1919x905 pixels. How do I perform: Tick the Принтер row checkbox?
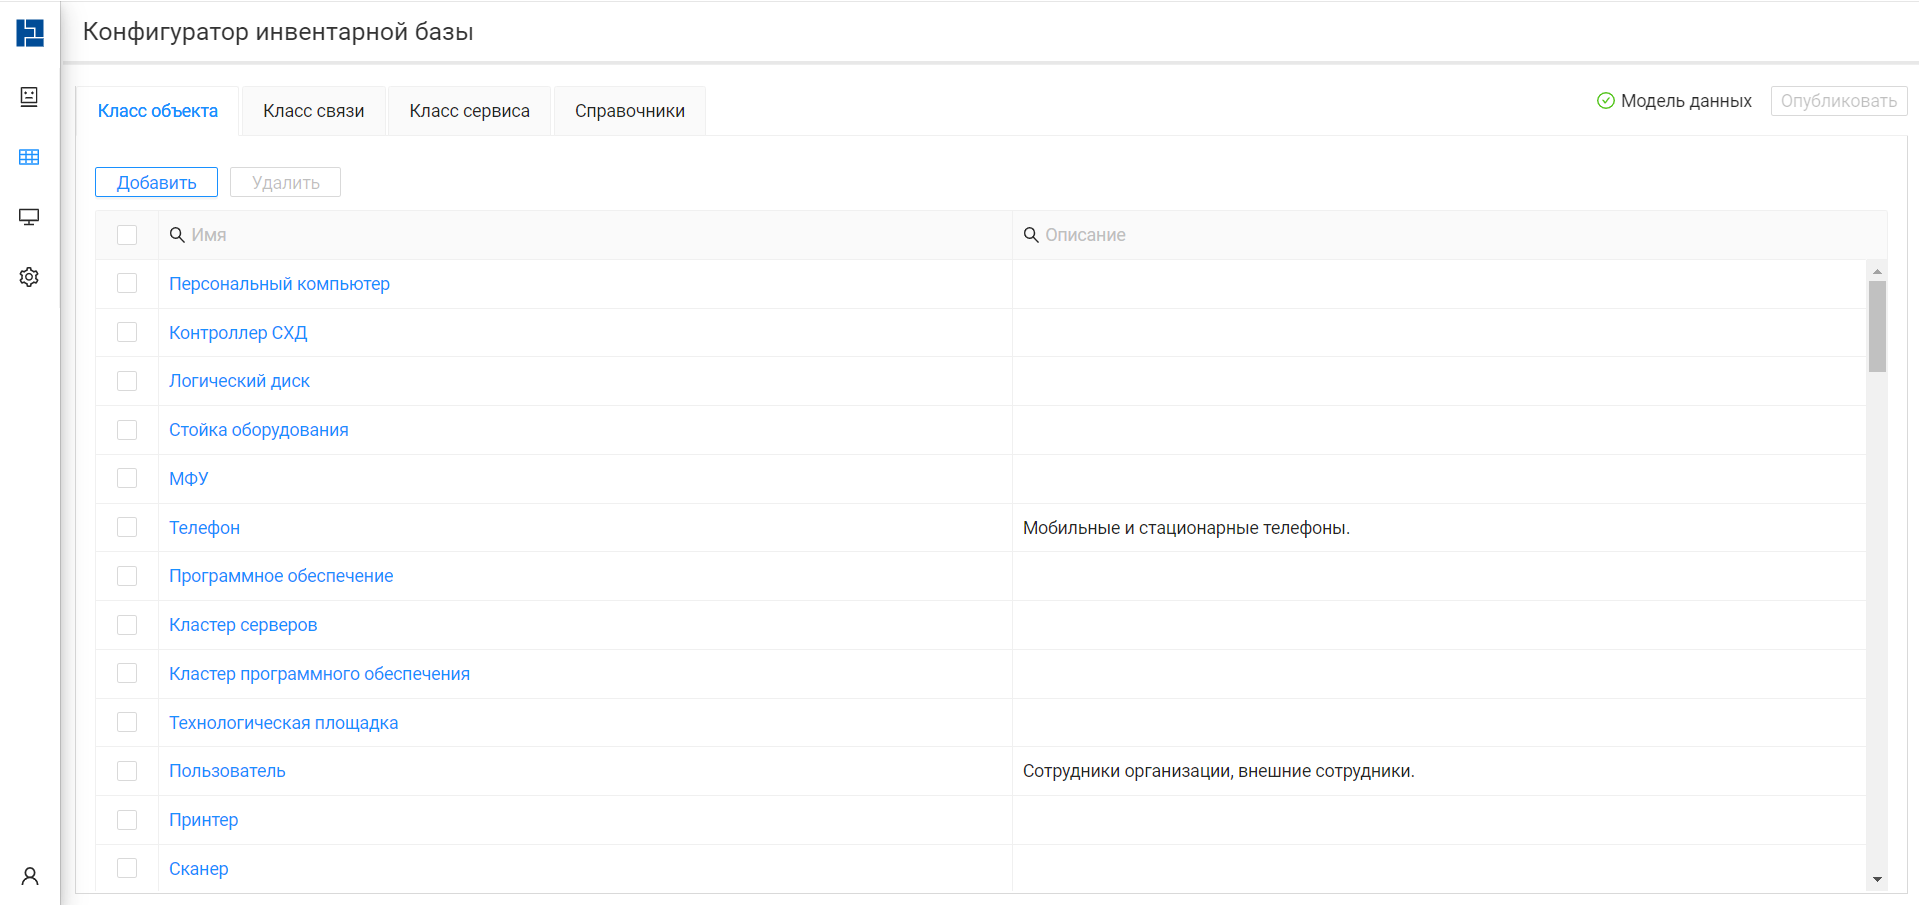[x=127, y=820]
